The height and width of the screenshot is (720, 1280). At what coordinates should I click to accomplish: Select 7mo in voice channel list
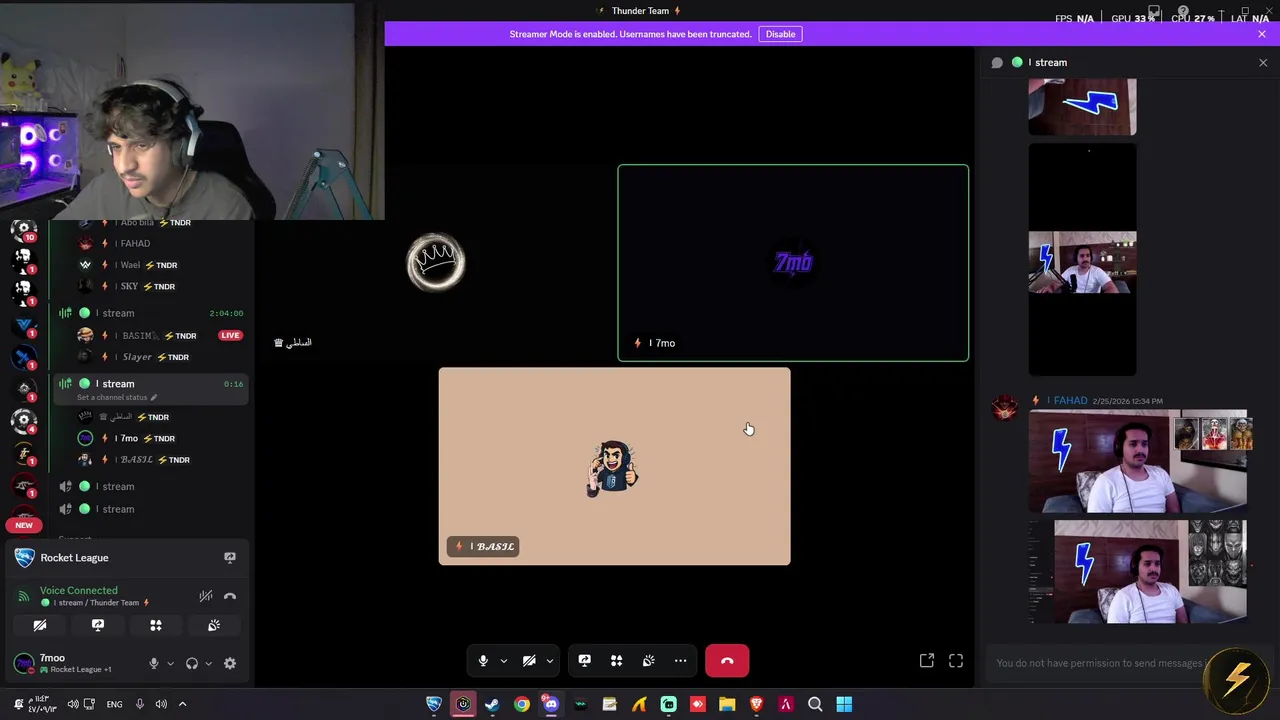[x=160, y=438]
